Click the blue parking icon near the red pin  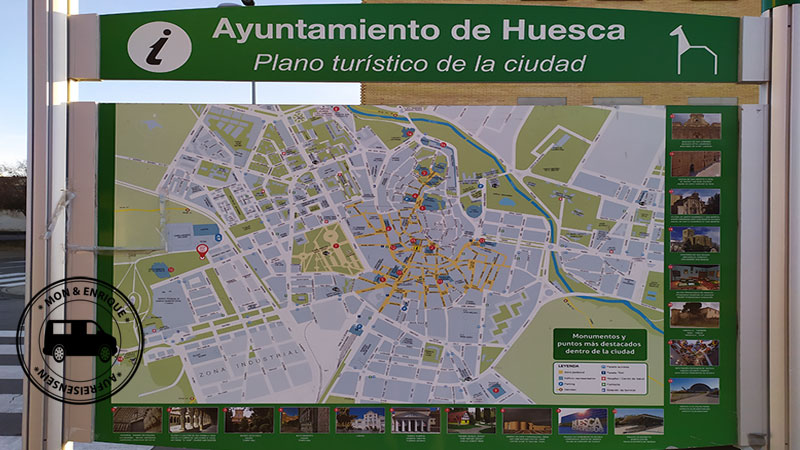(x=218, y=237)
